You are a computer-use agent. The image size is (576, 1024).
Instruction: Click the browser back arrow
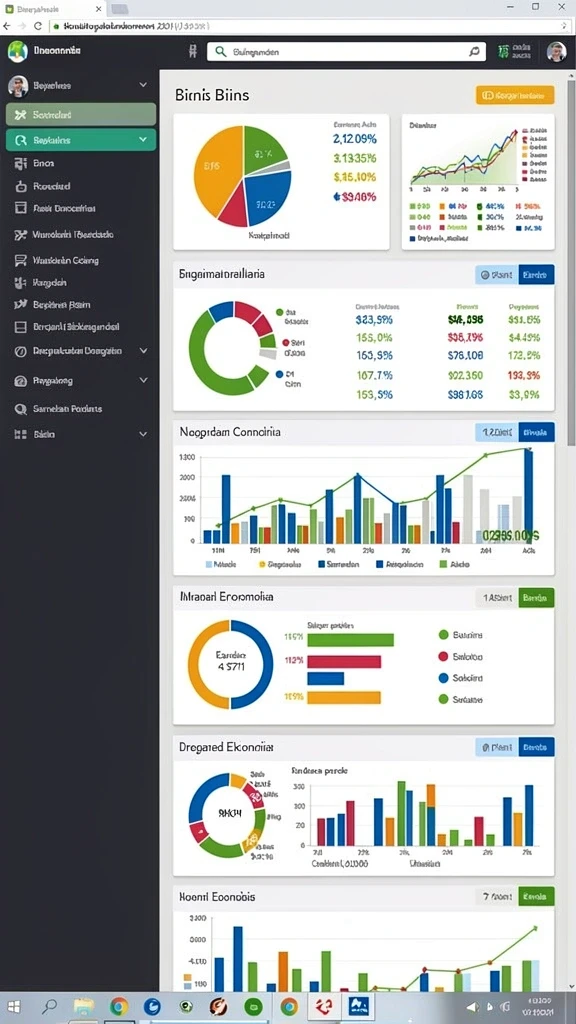tap(7, 26)
